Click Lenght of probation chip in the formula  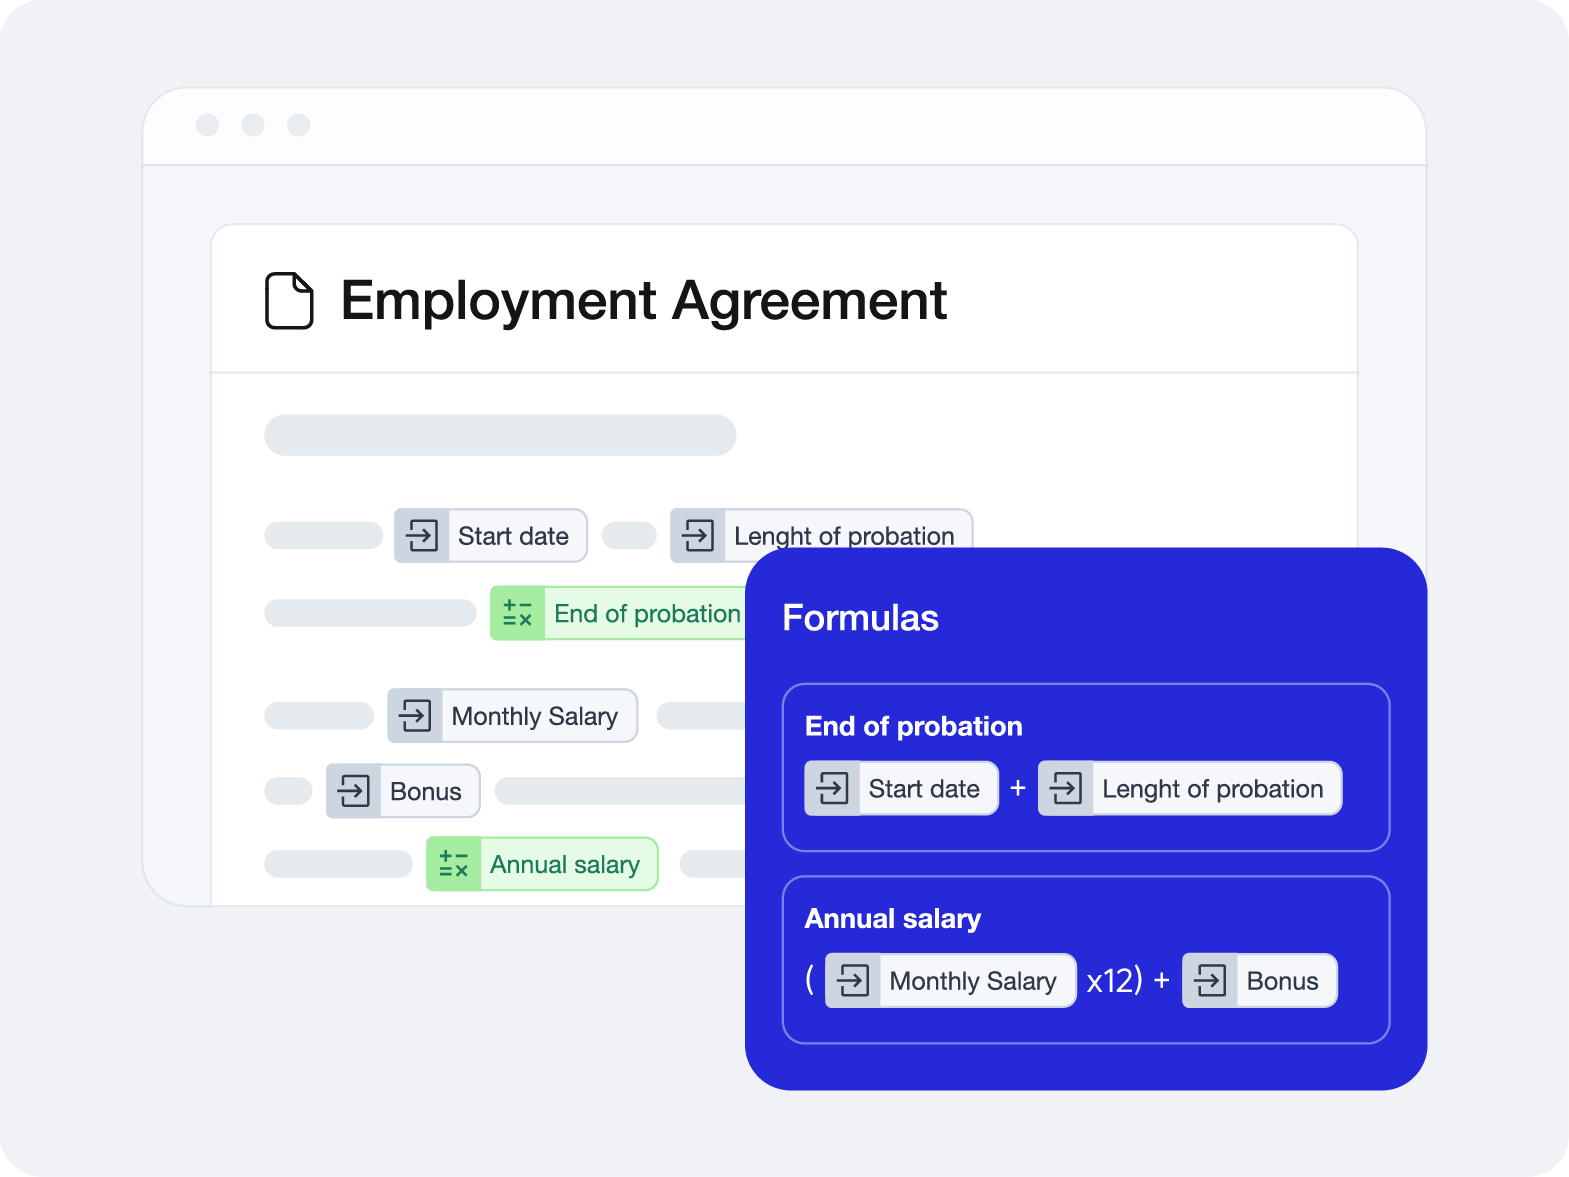click(1212, 789)
